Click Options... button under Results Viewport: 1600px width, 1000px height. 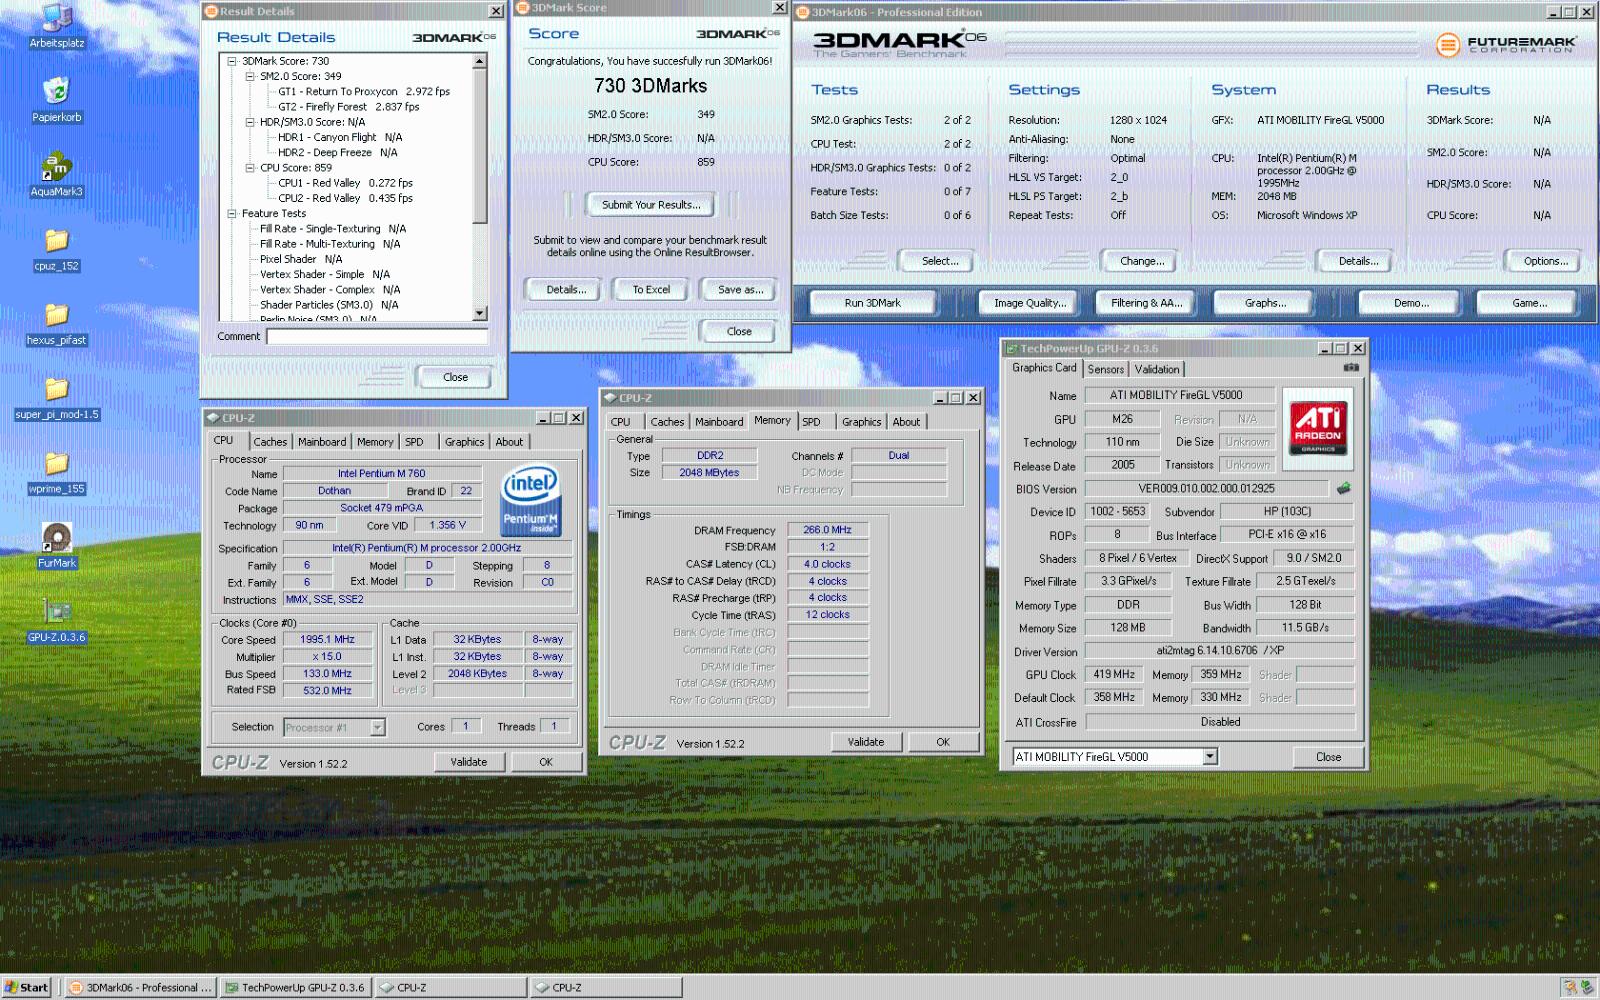(x=1545, y=261)
